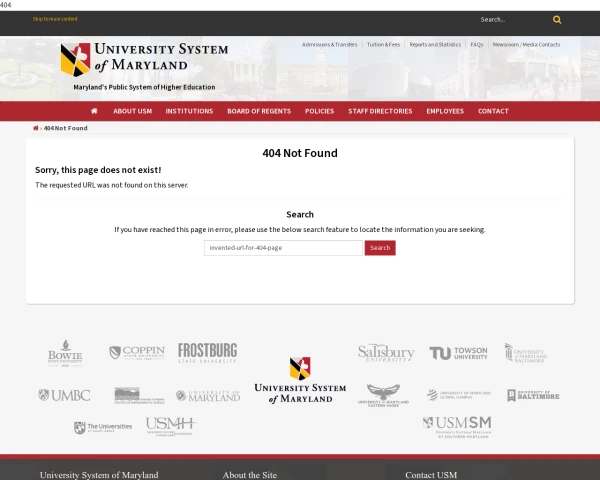The height and width of the screenshot is (480, 600).
Task: Click the central University System of Maryland footer logo
Action: pos(300,380)
